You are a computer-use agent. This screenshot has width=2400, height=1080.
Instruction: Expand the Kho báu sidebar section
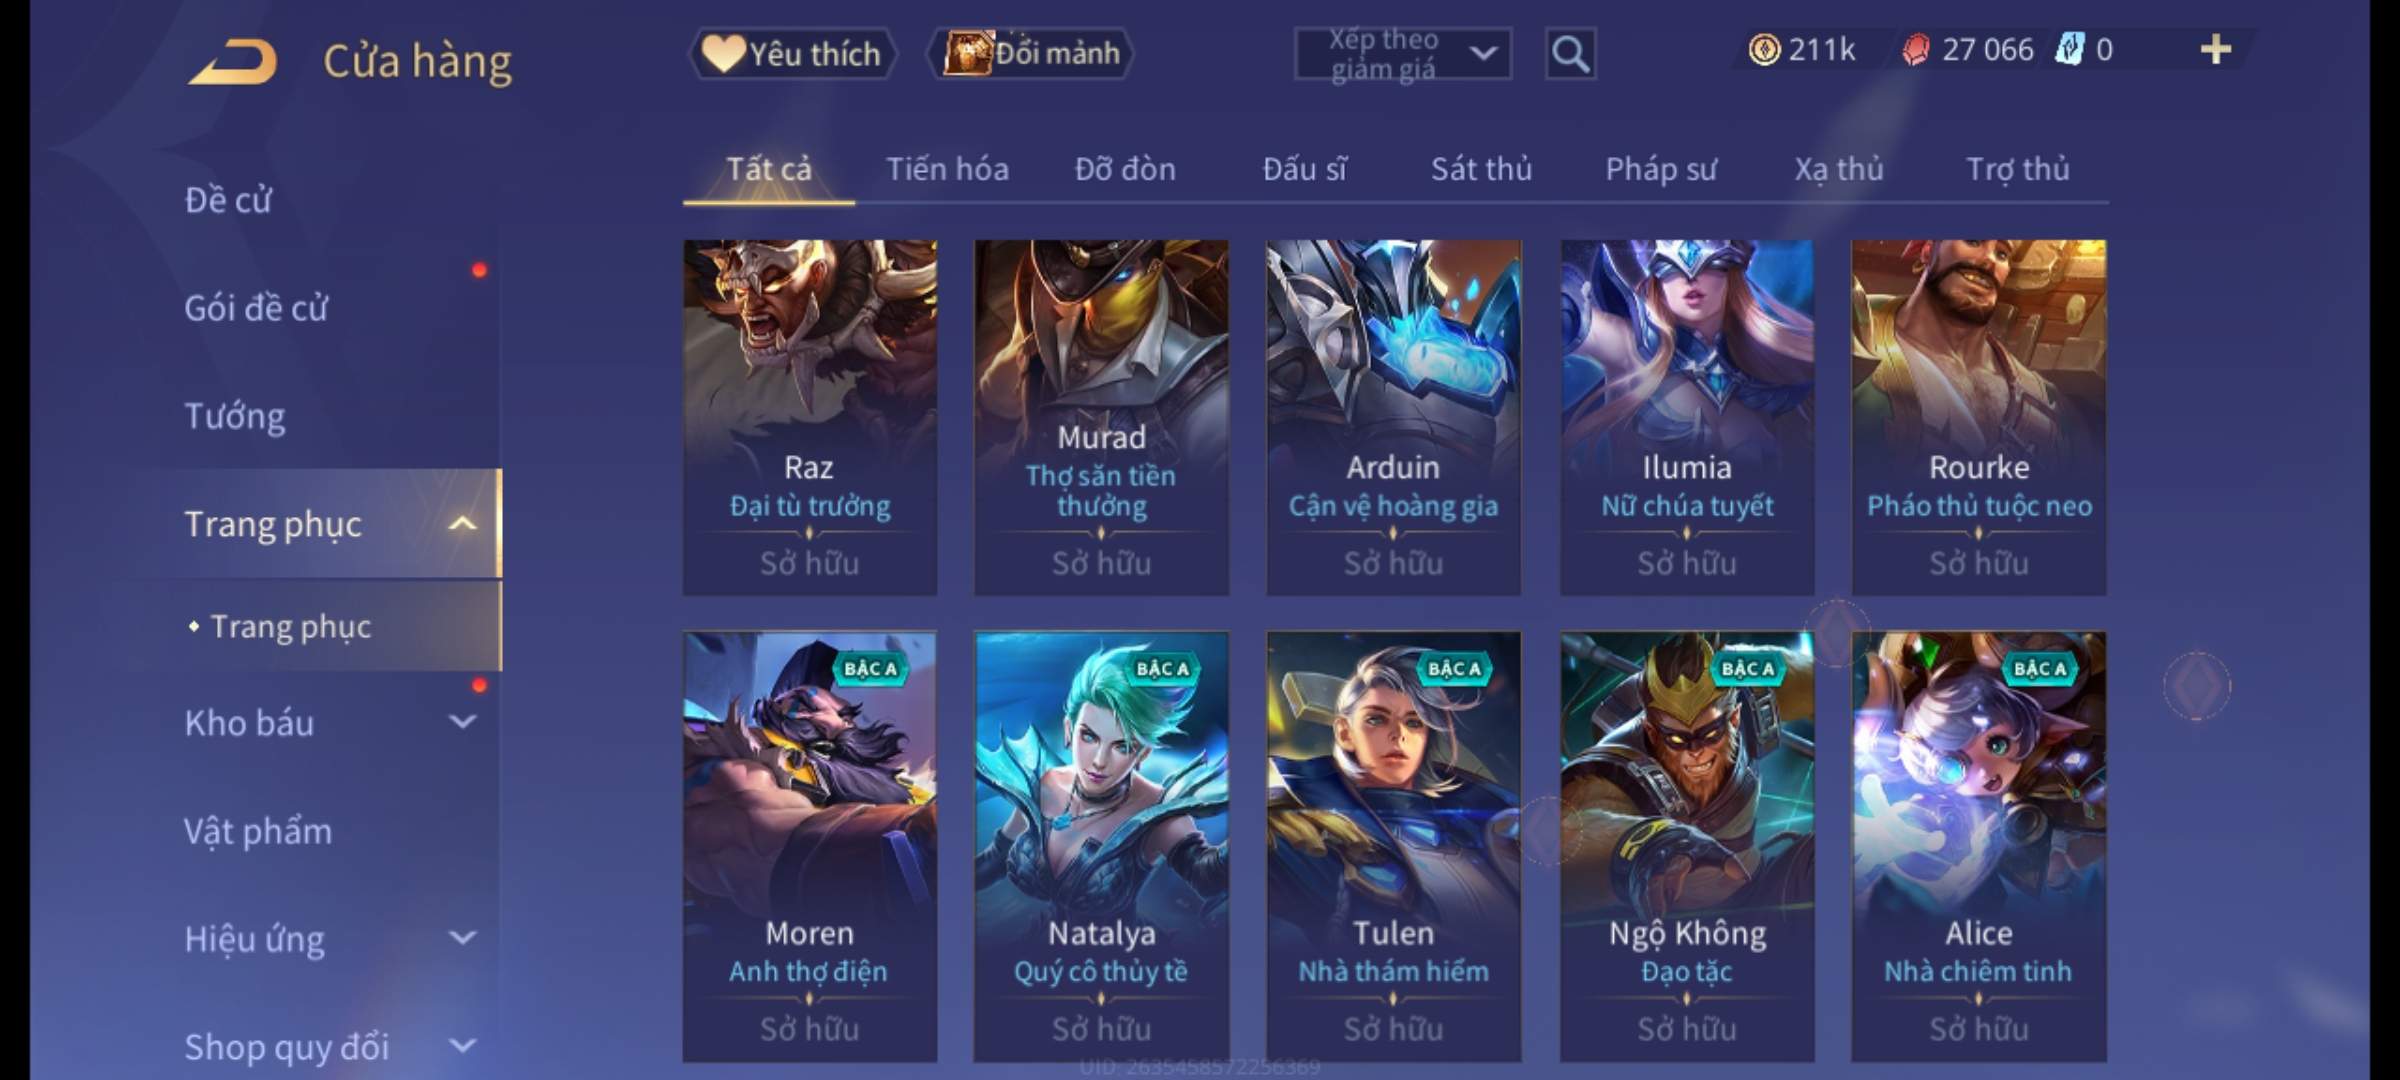point(462,722)
